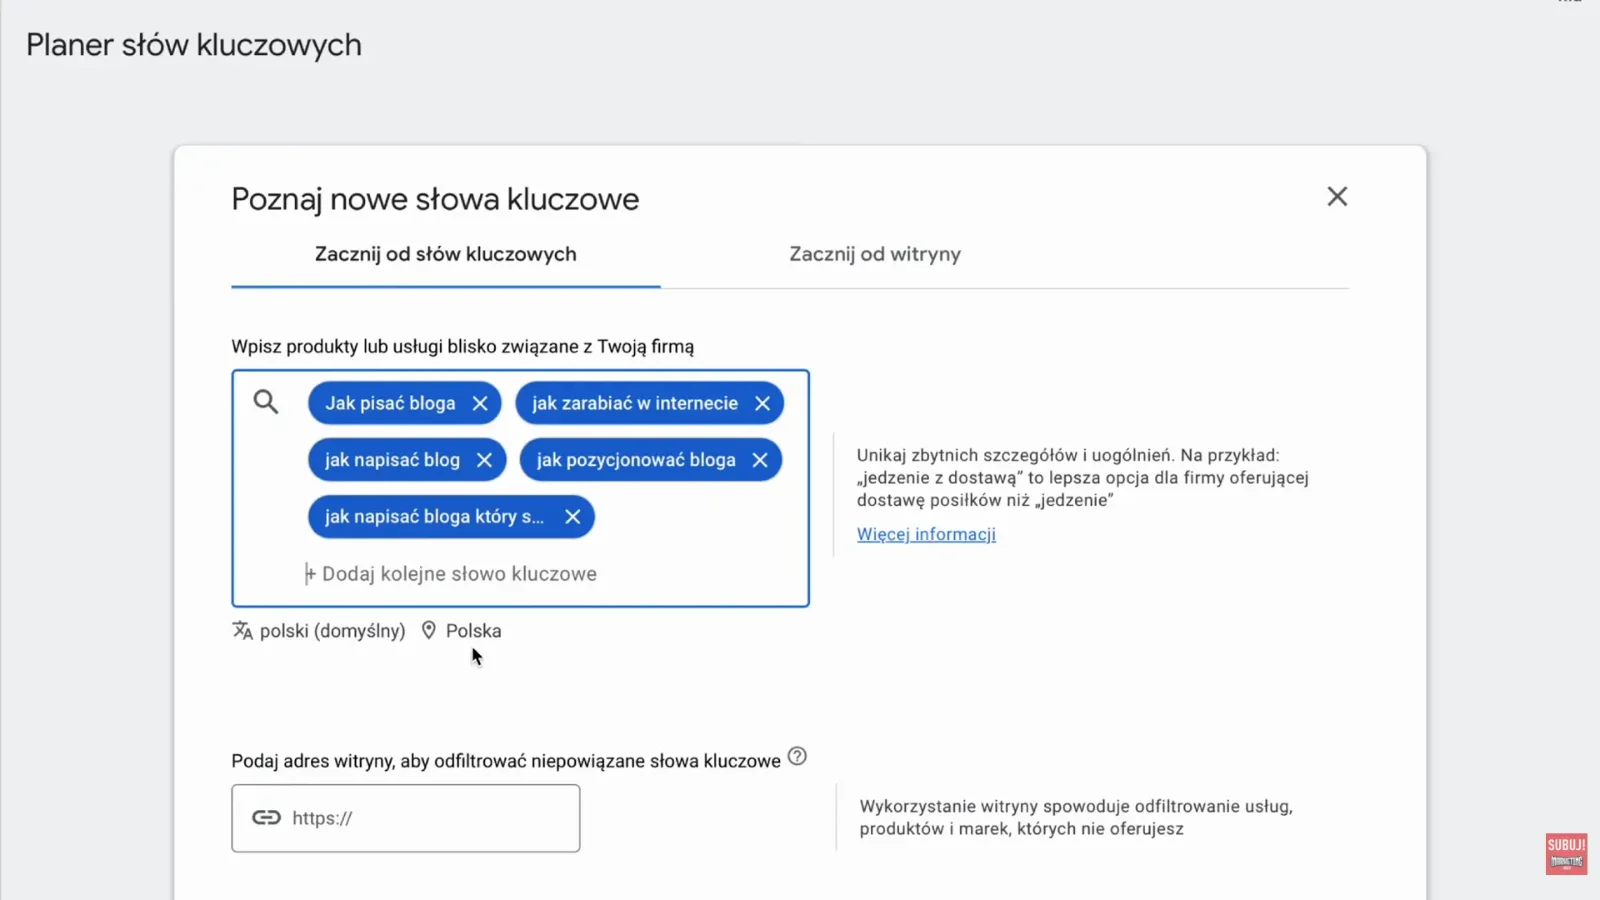Remove the "Jak pisać bloga" keyword chip
This screenshot has width=1600, height=900.
coord(480,403)
